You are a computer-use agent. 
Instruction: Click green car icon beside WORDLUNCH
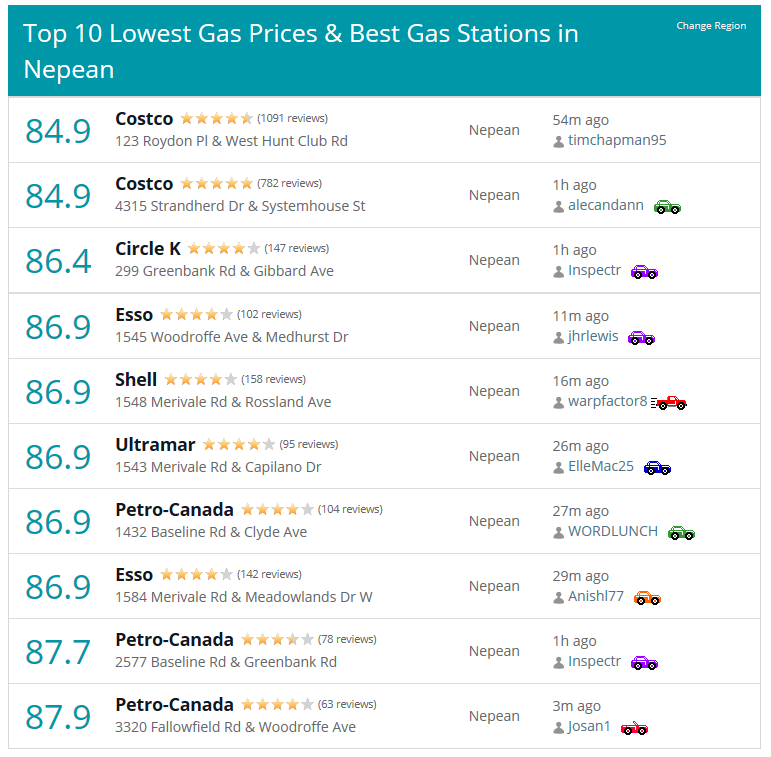[681, 533]
